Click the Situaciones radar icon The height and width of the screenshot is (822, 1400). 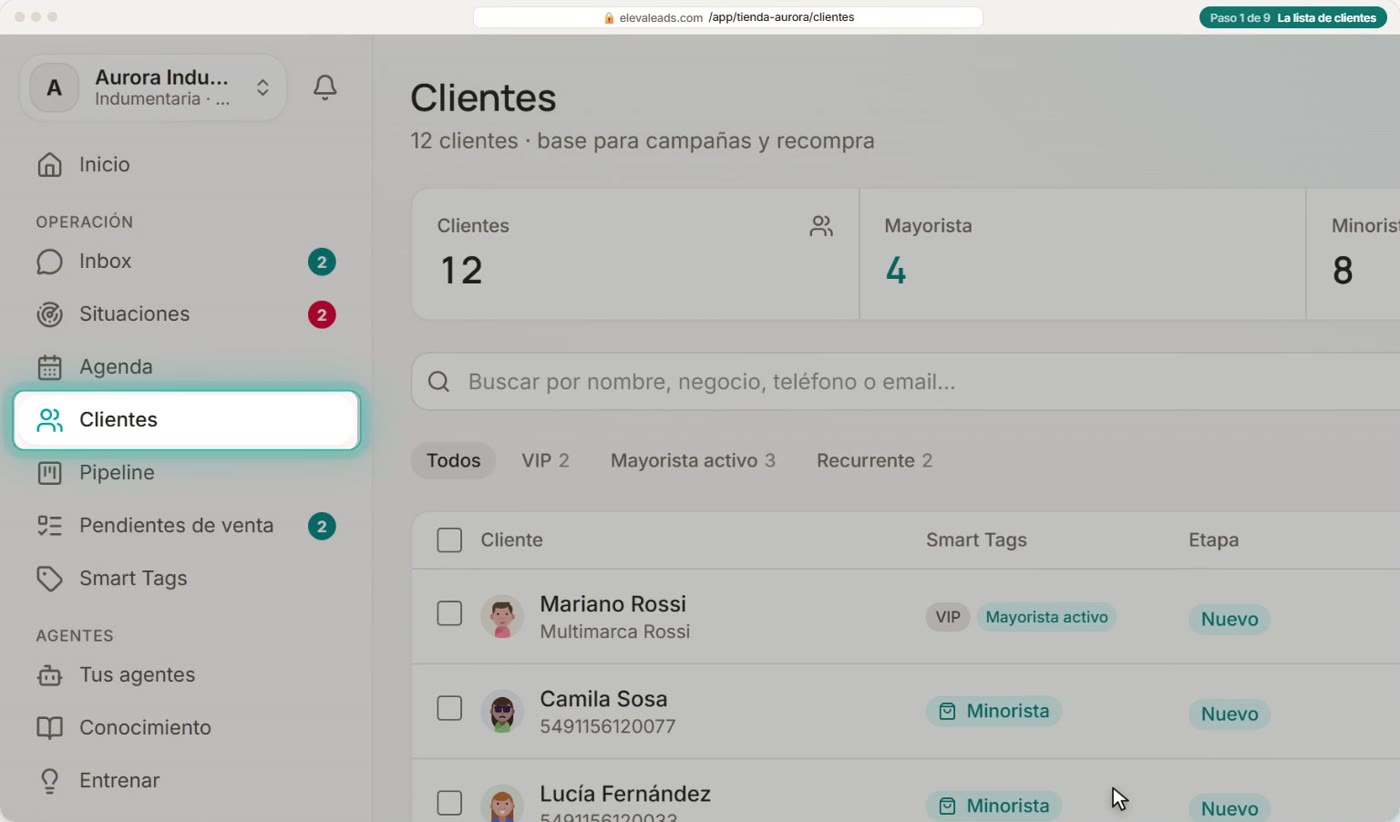[49, 315]
